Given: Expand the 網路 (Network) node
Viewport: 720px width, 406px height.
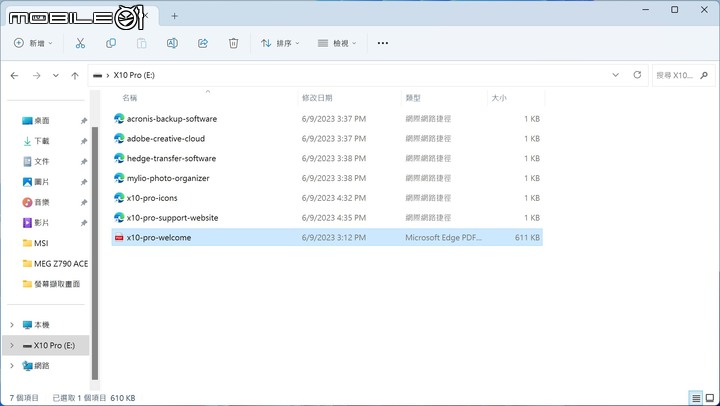Looking at the screenshot, I should point(12,366).
